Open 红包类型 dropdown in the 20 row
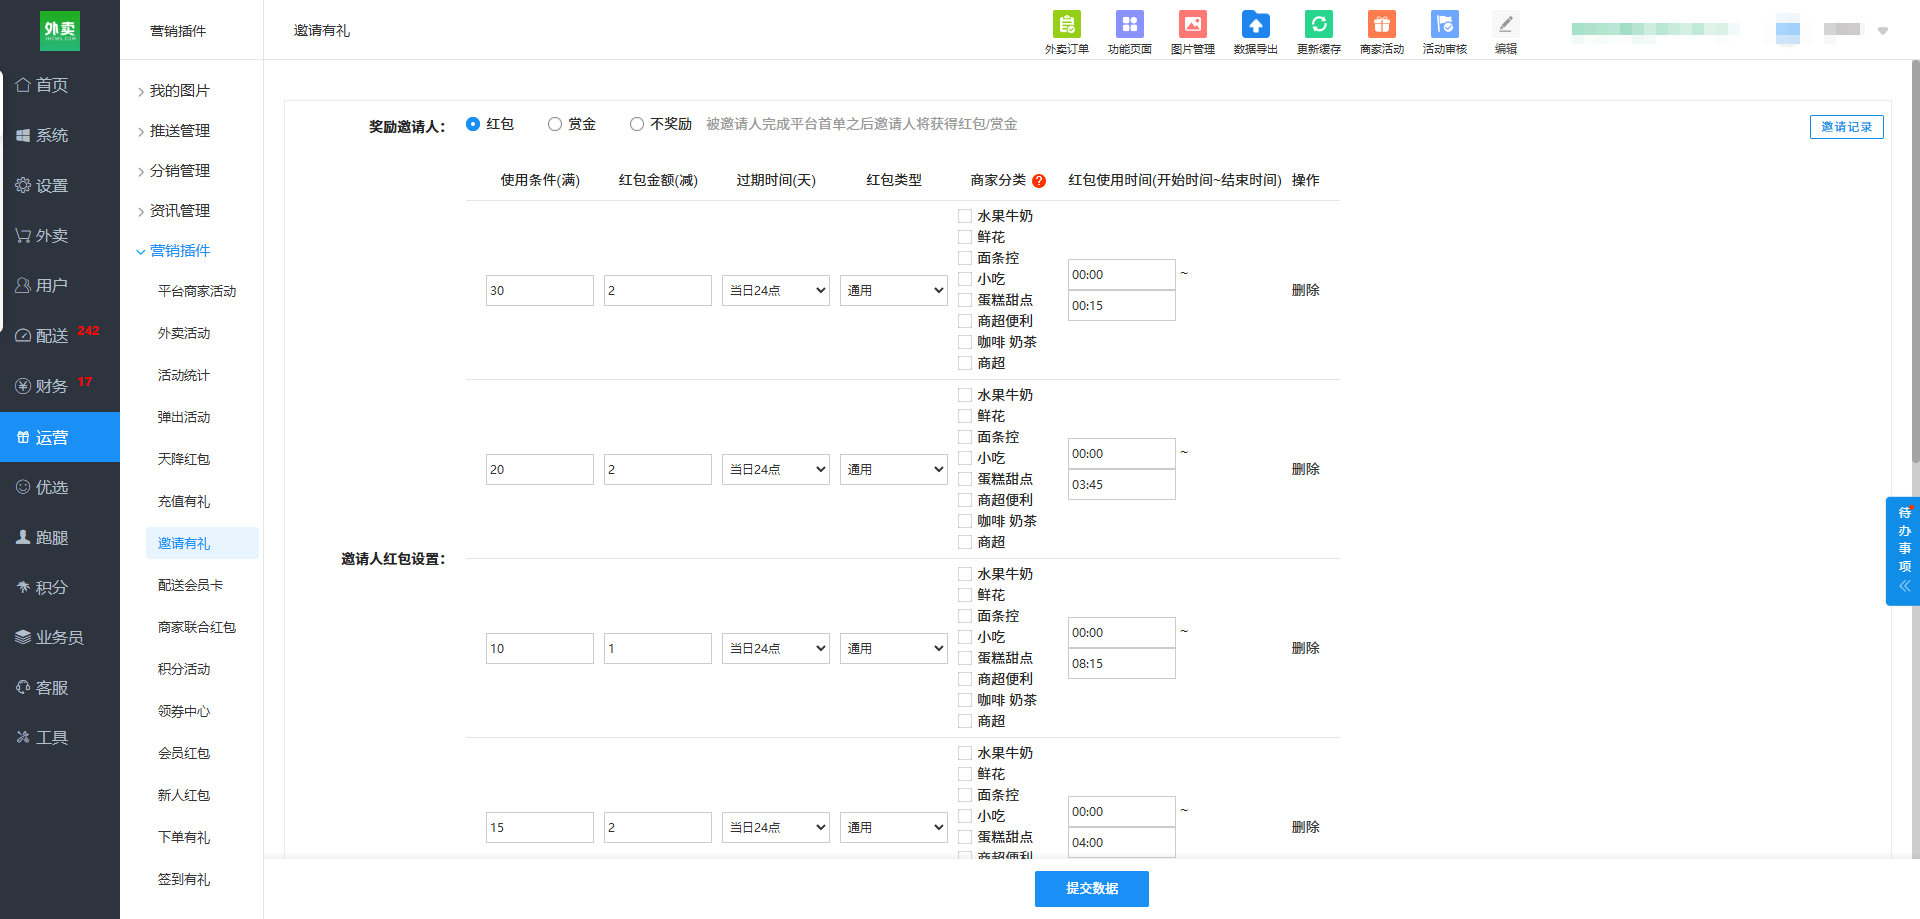The width and height of the screenshot is (1920, 919). click(894, 469)
